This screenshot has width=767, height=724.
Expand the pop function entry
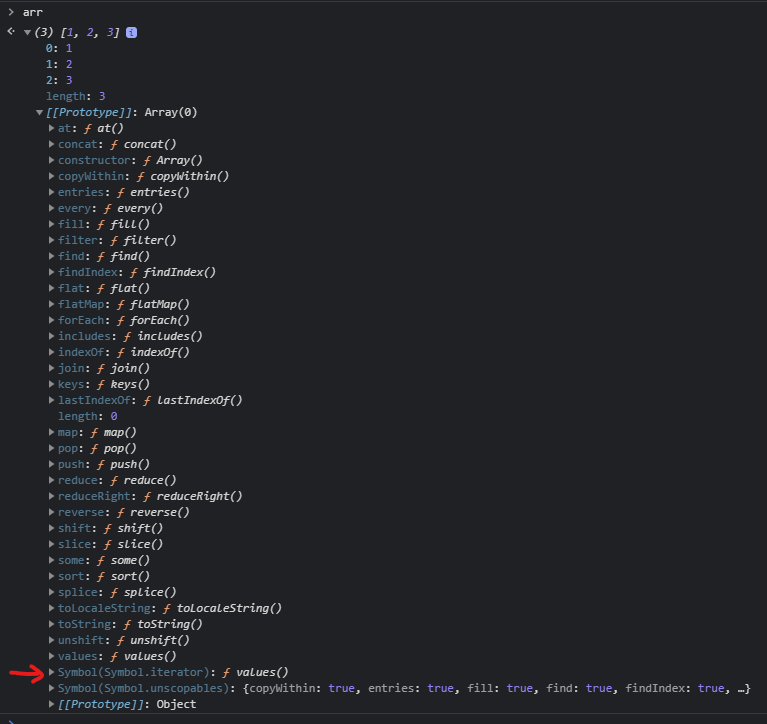click(51, 449)
